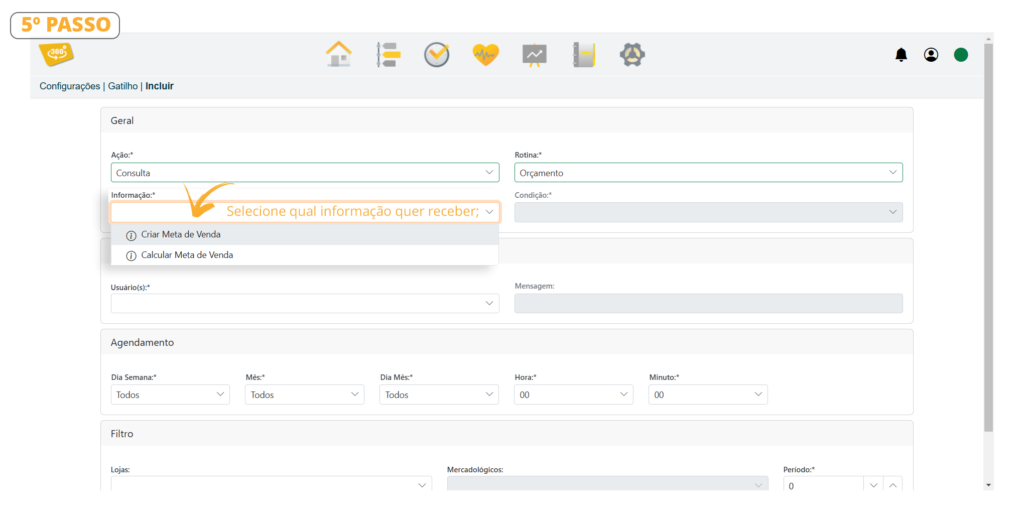
Task: Increase Período with up arrow
Action: pyautogui.click(x=893, y=484)
